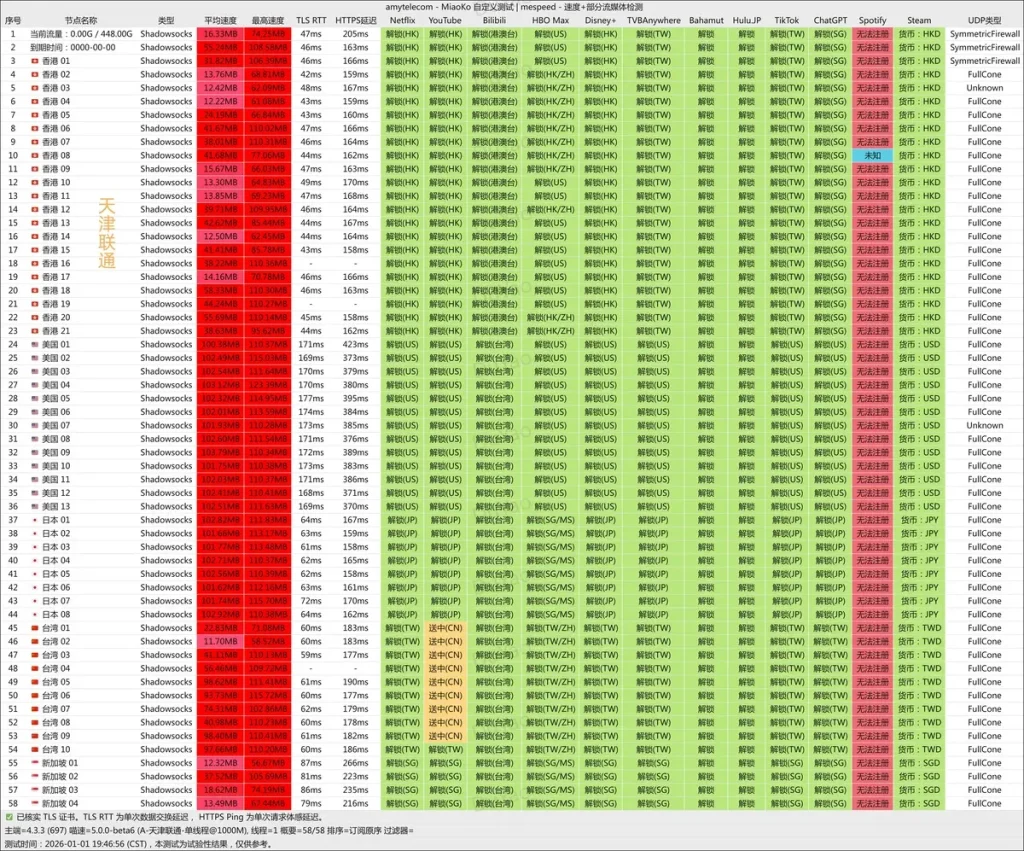Click the US flag beside 美国 13

click(35, 507)
